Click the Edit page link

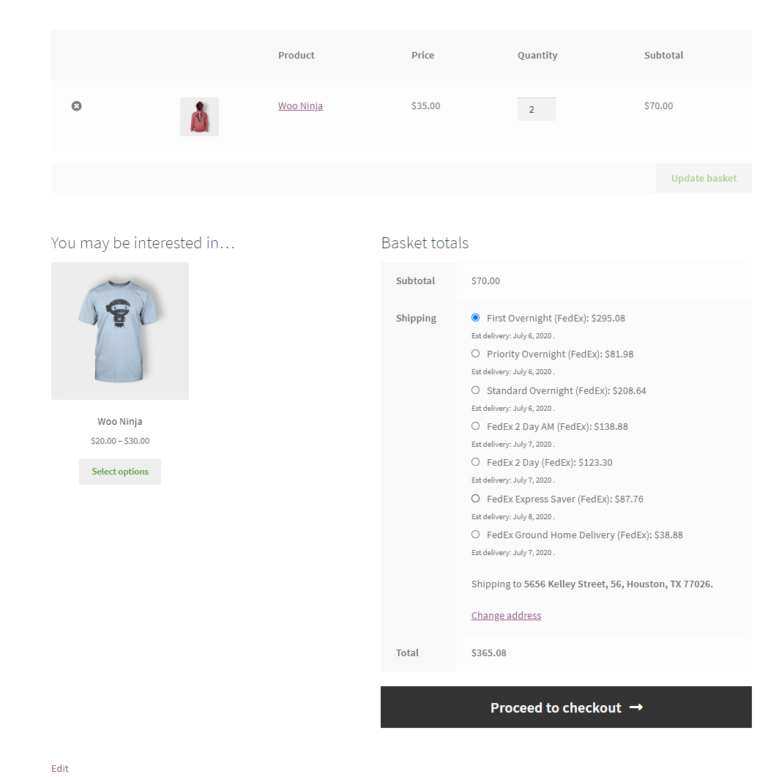(x=60, y=768)
